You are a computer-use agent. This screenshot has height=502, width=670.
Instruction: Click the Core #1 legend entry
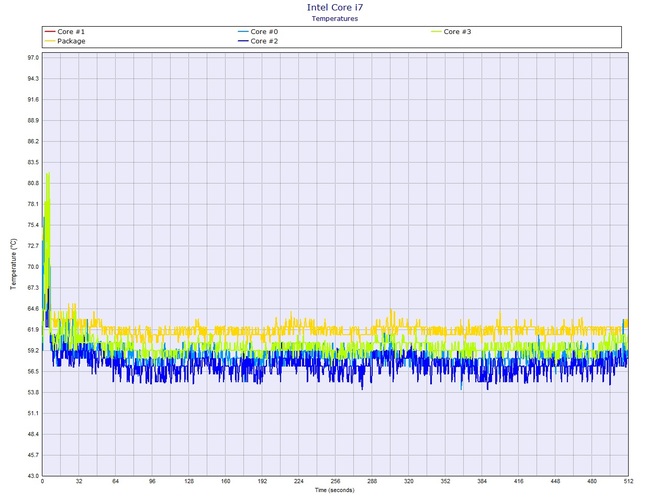click(x=65, y=32)
